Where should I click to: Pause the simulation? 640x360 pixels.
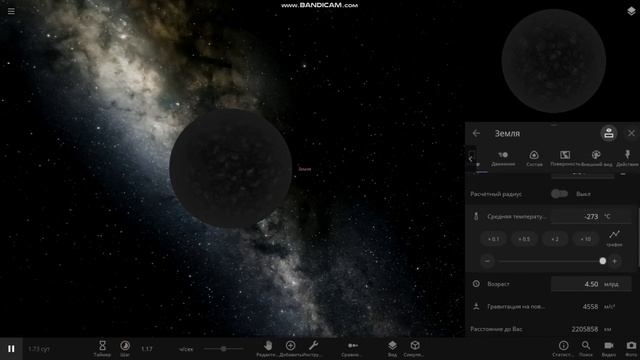pyautogui.click(x=11, y=349)
